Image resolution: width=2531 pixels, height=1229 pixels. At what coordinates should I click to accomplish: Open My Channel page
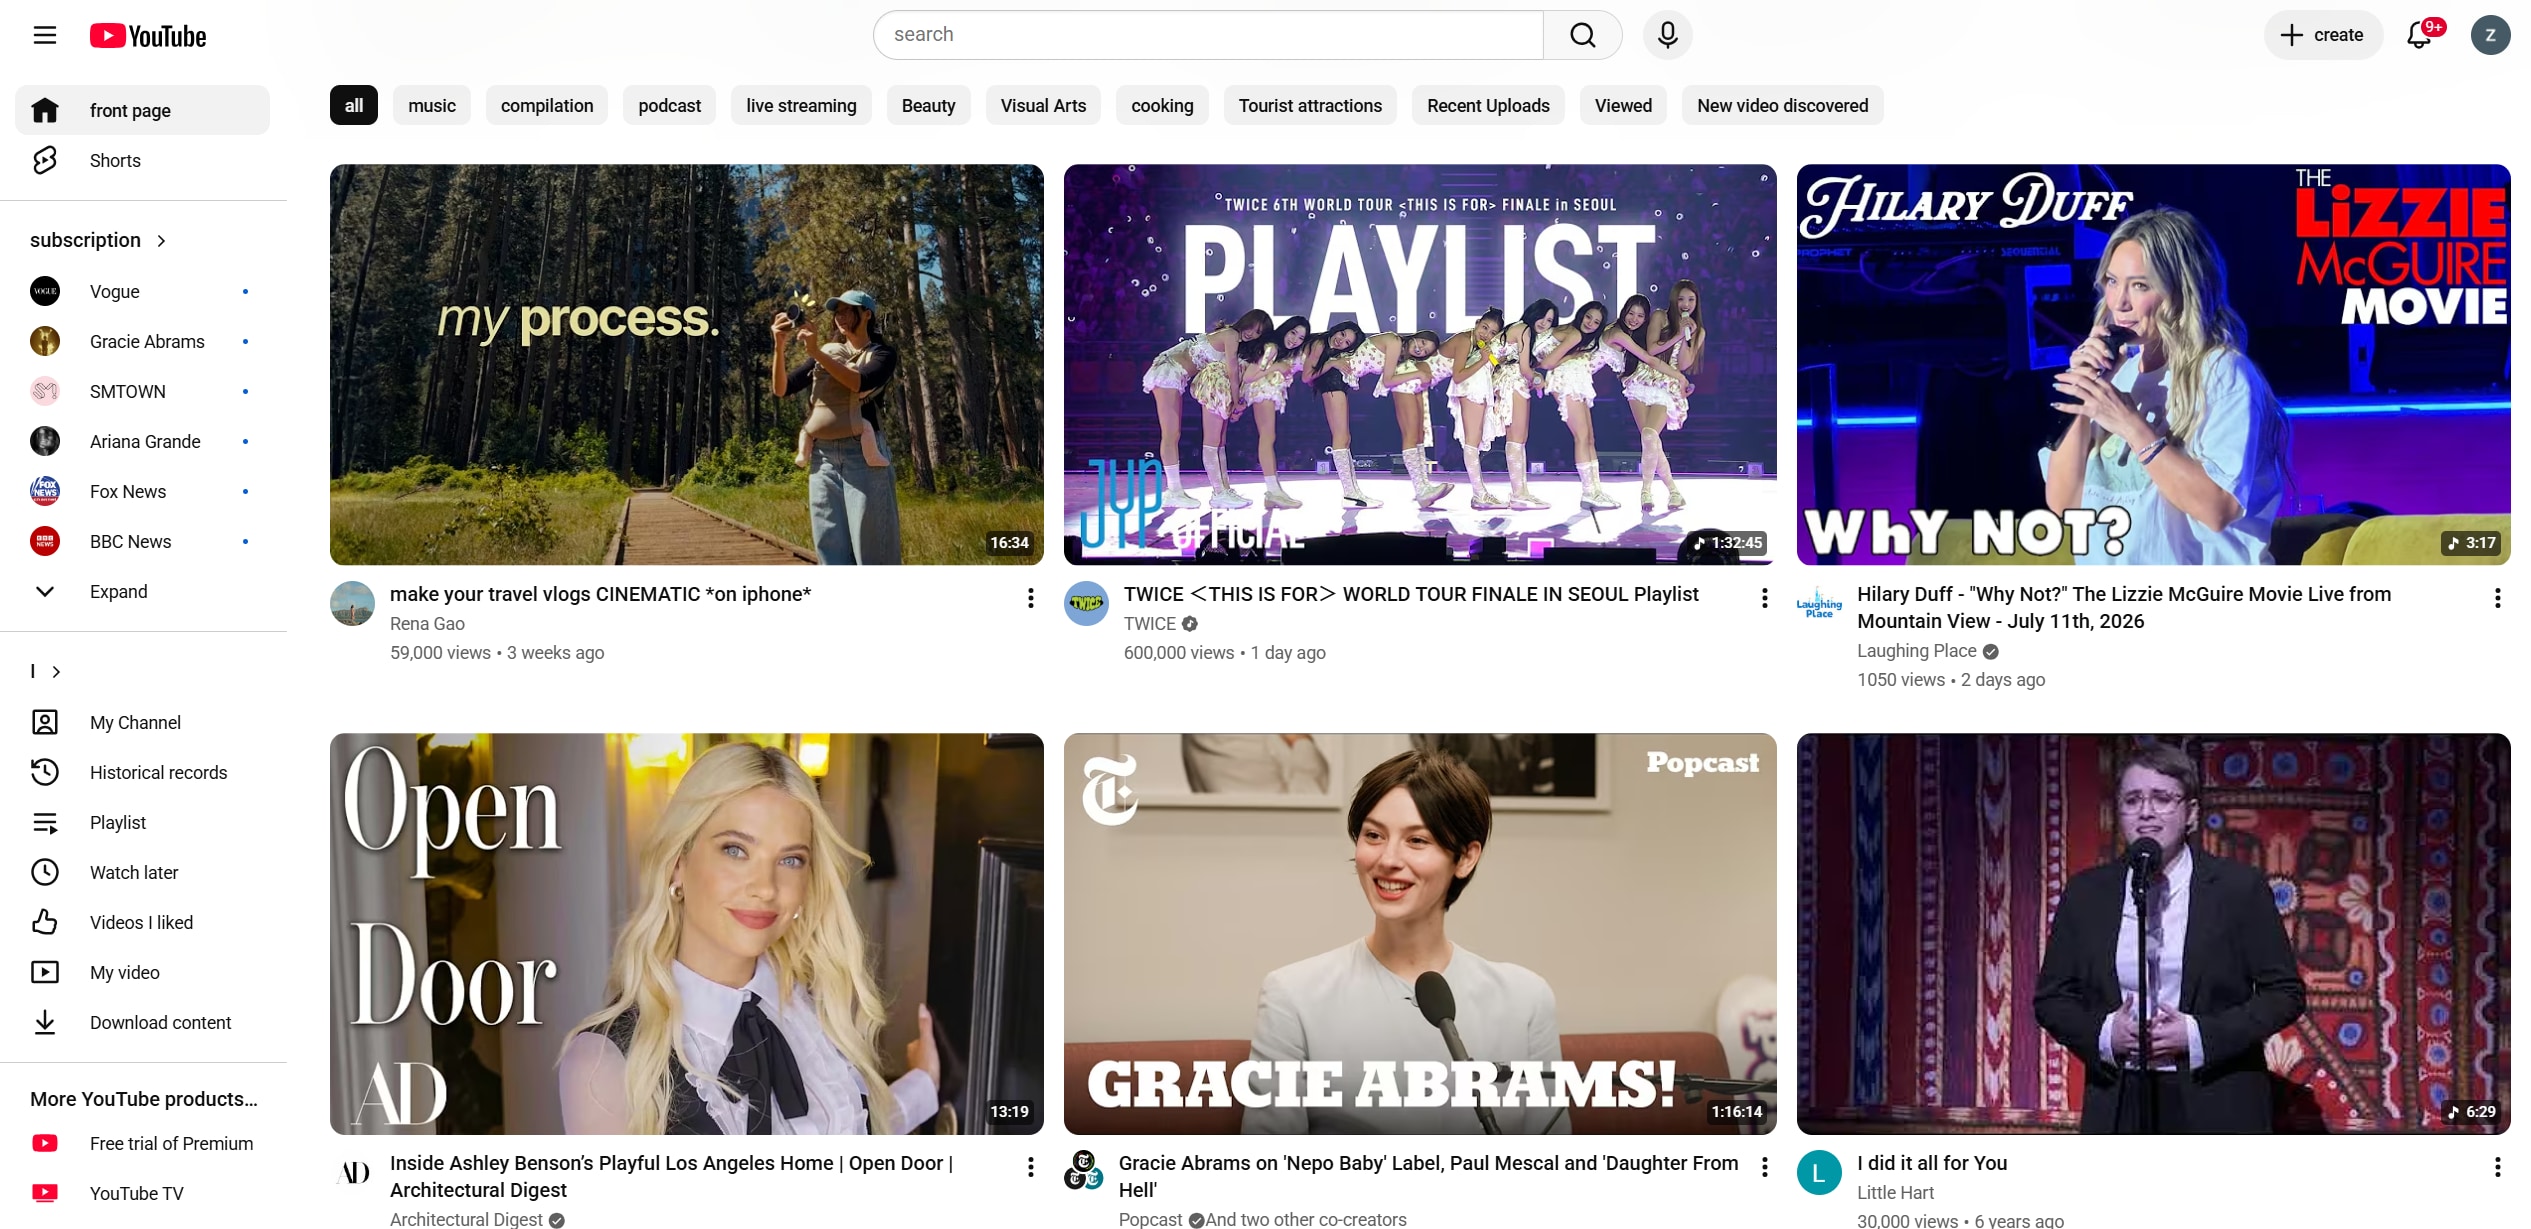[142, 722]
